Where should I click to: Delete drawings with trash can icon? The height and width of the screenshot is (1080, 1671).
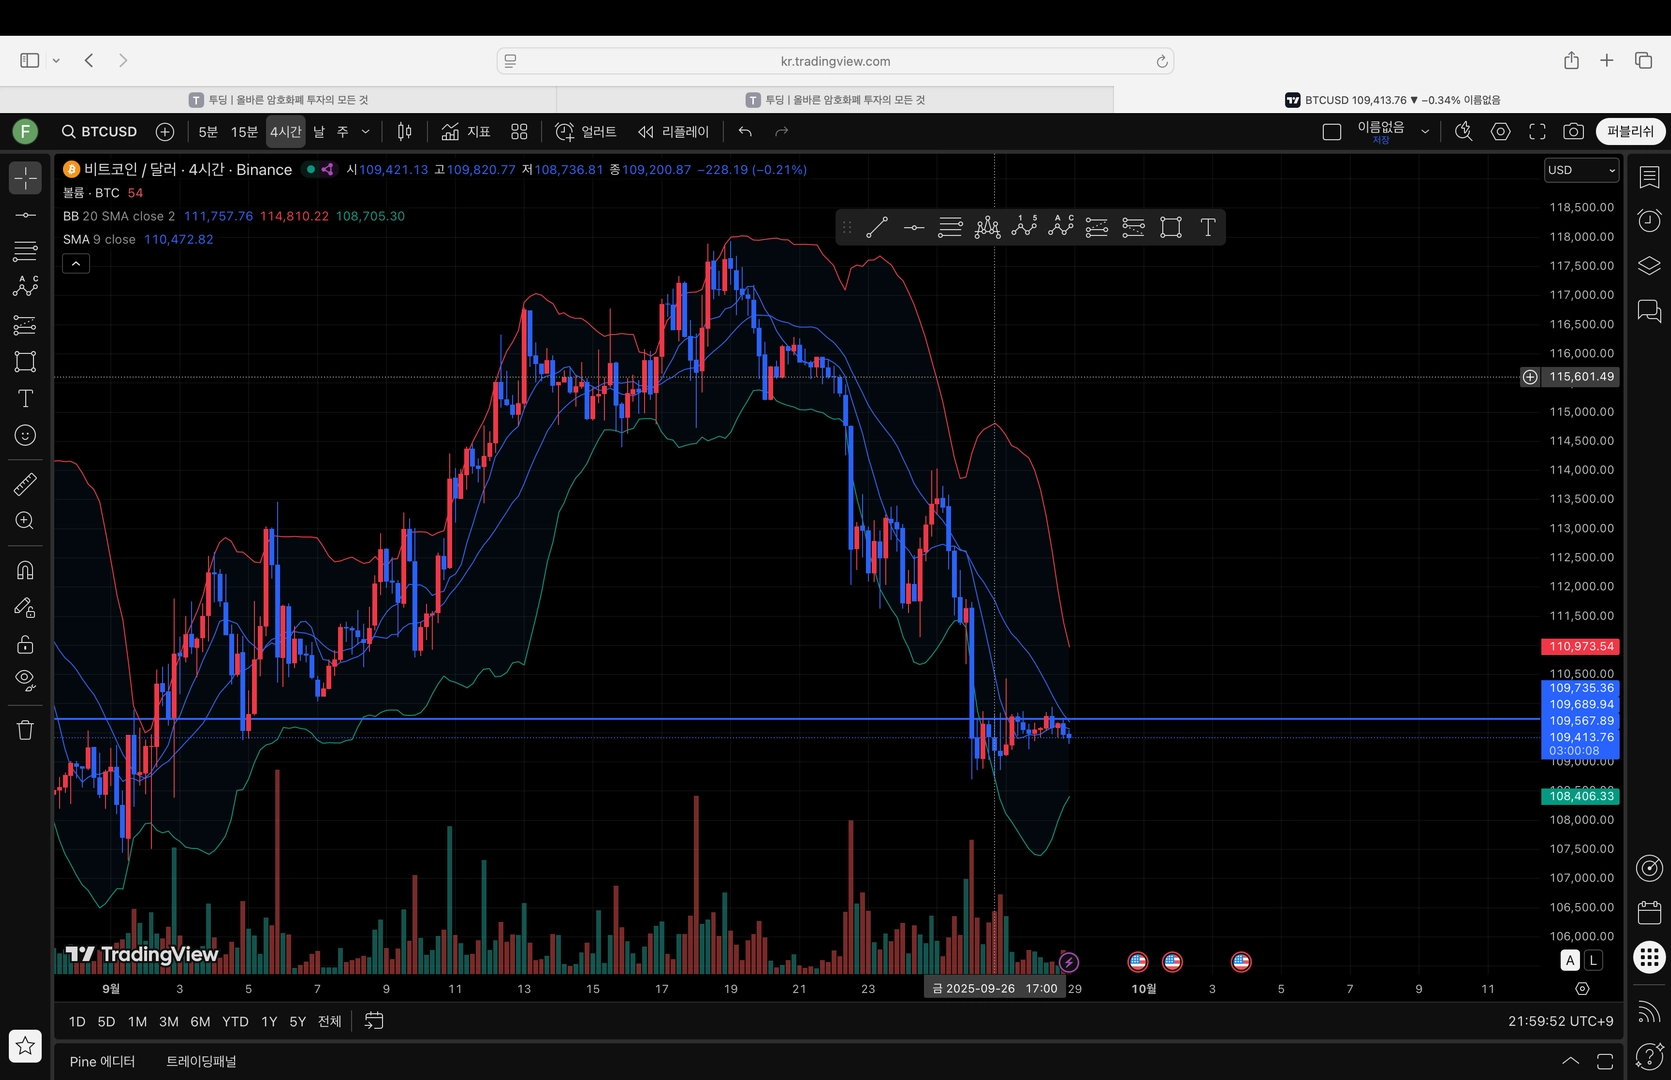click(x=25, y=730)
